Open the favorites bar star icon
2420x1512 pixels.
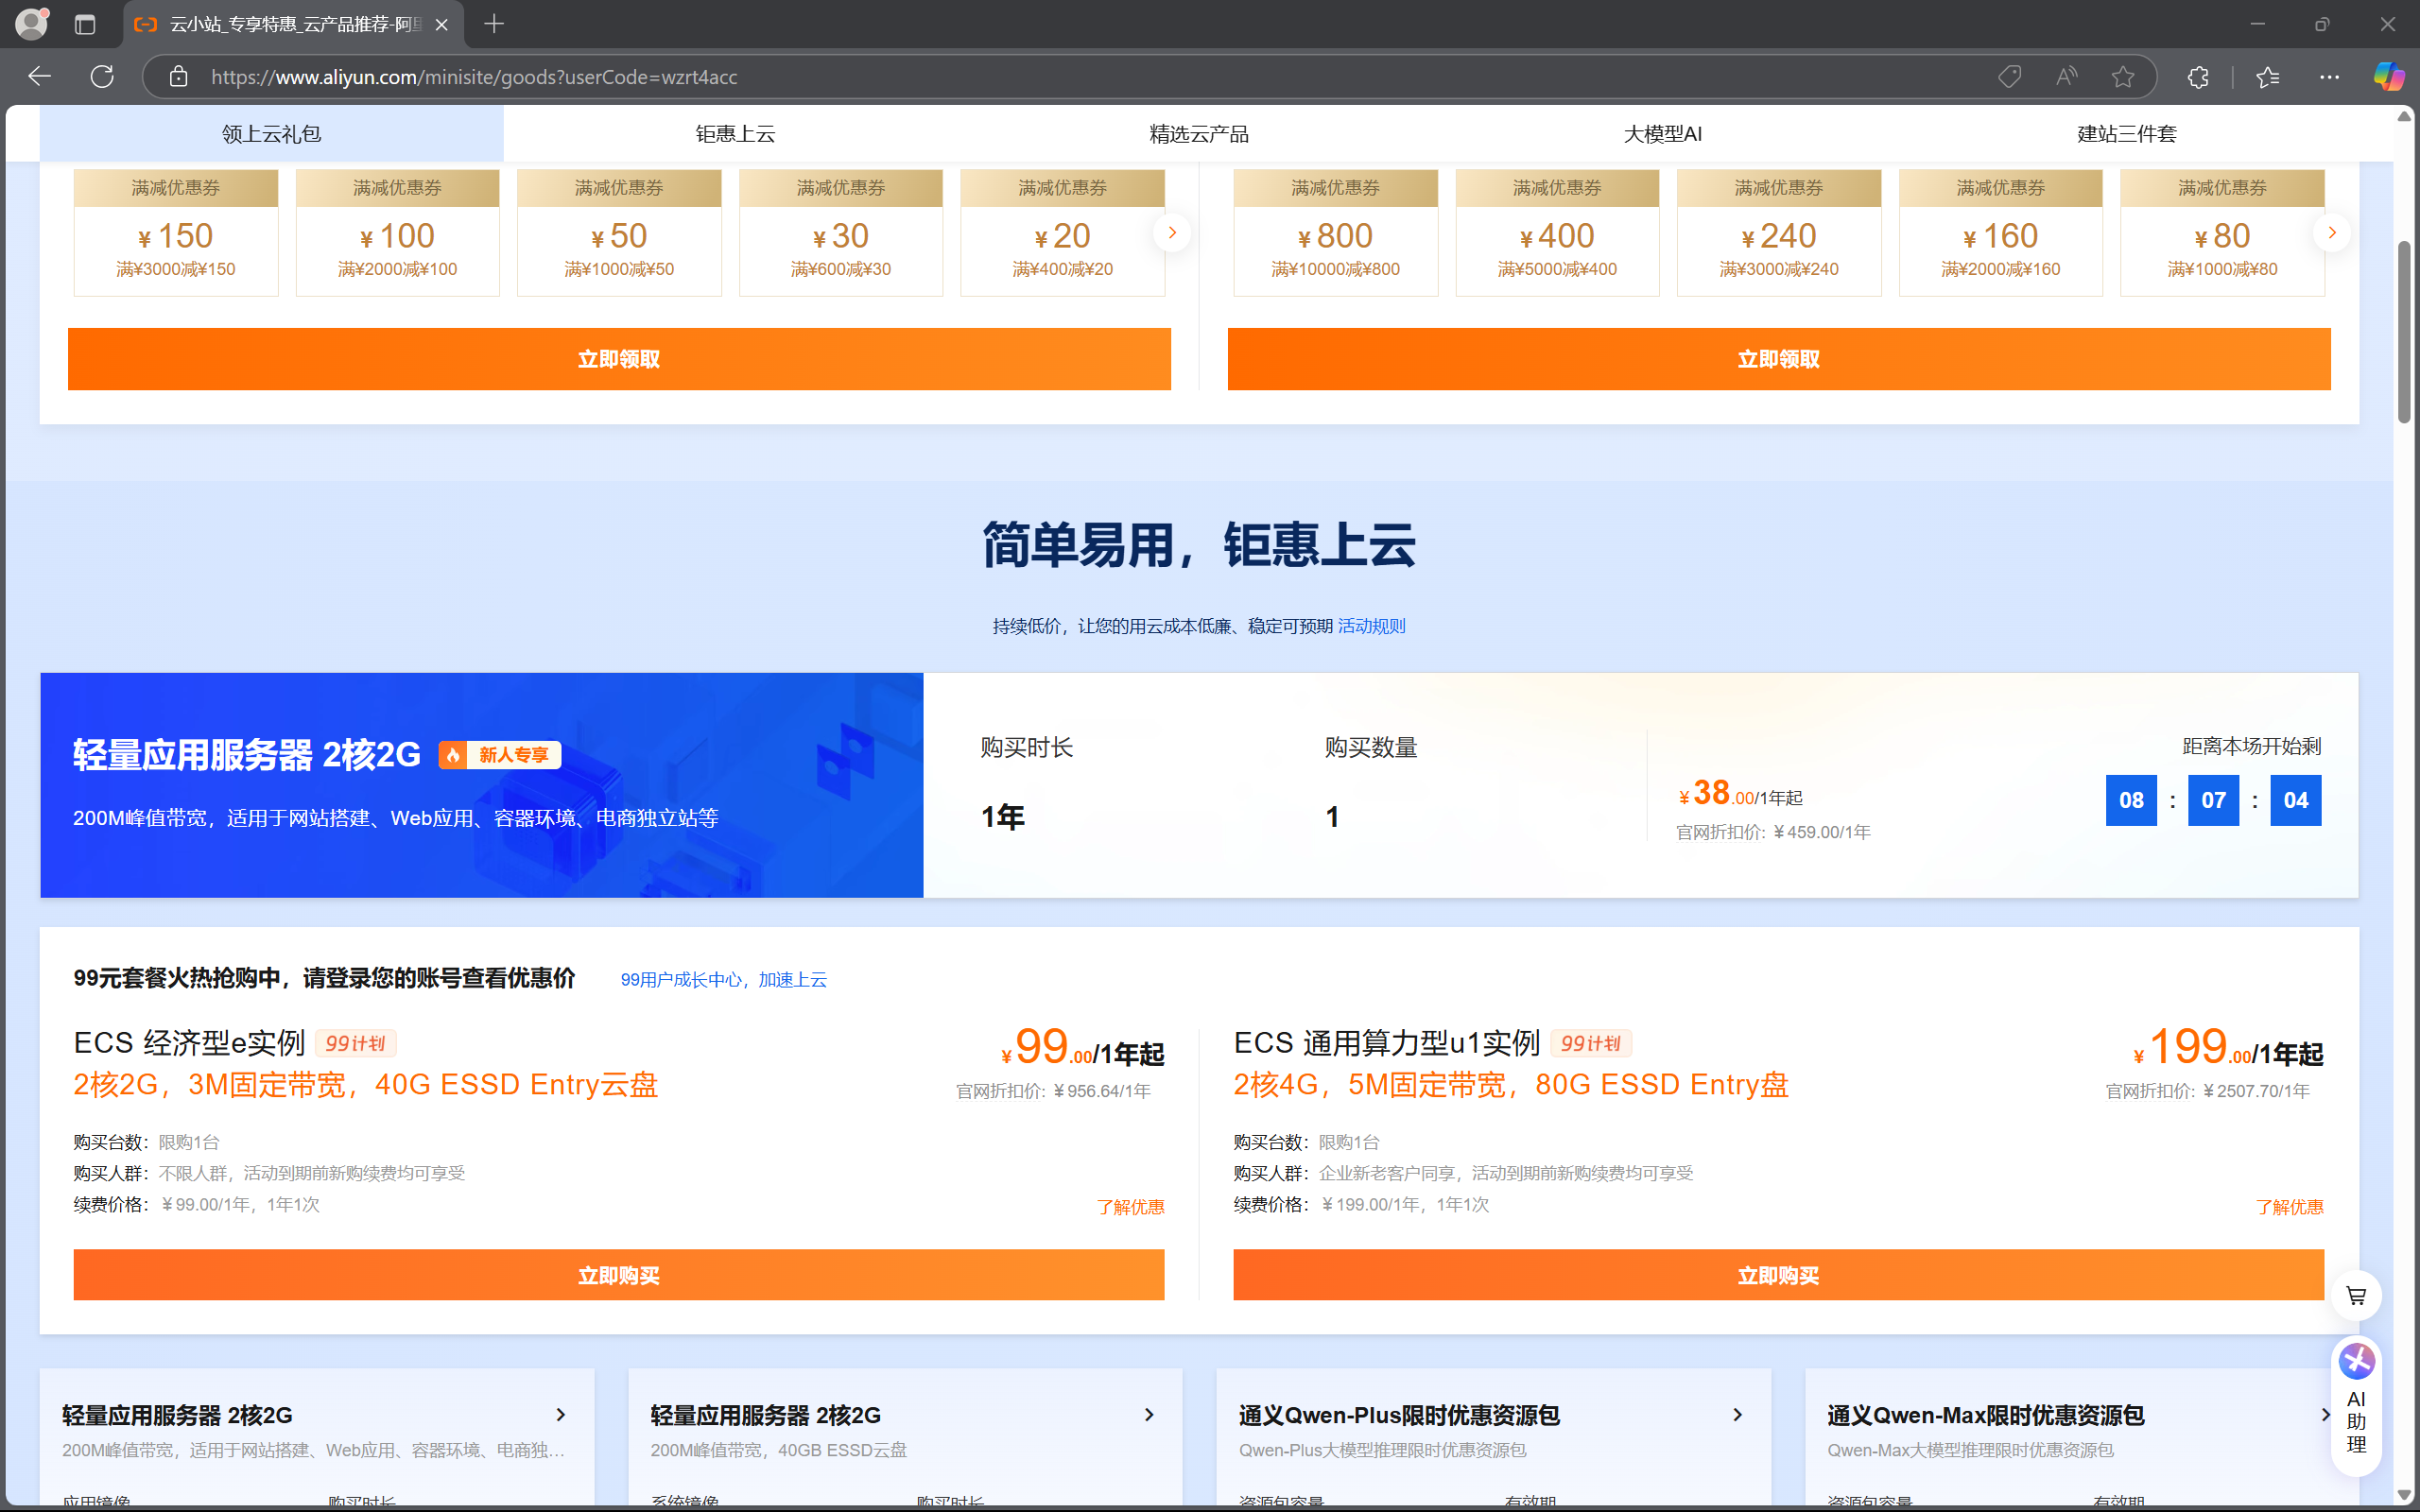[2267, 76]
